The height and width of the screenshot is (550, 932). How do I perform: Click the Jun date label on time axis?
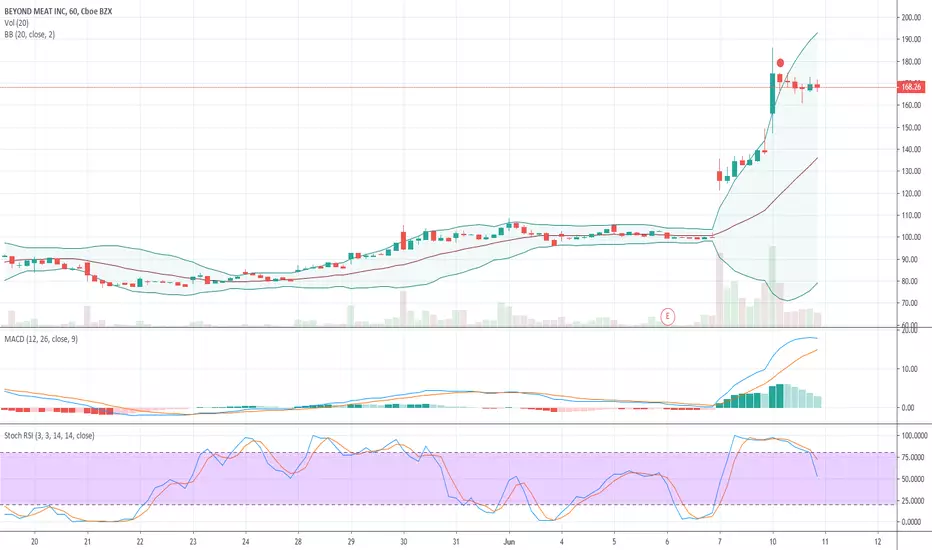[x=509, y=542]
